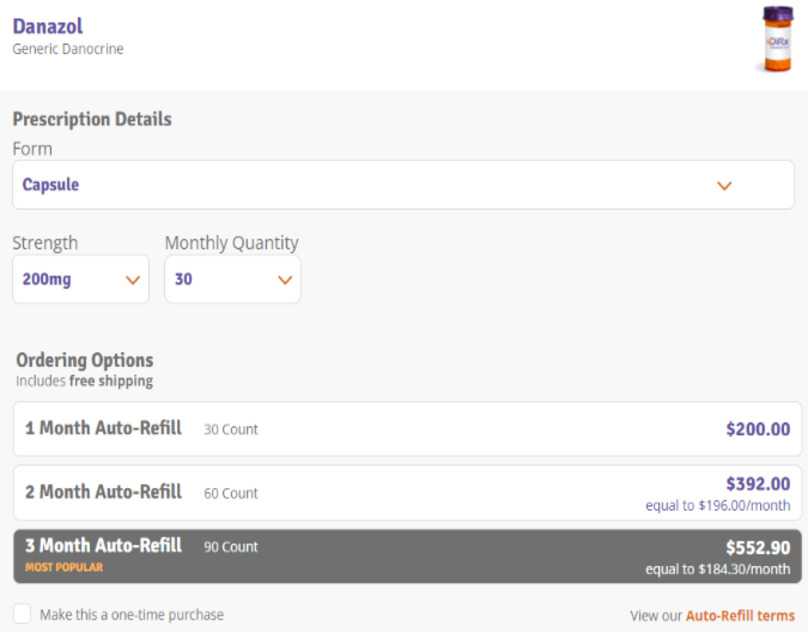Click the MOST POPULAR badge
Image resolution: width=808 pixels, height=632 pixels.
pyautogui.click(x=64, y=568)
